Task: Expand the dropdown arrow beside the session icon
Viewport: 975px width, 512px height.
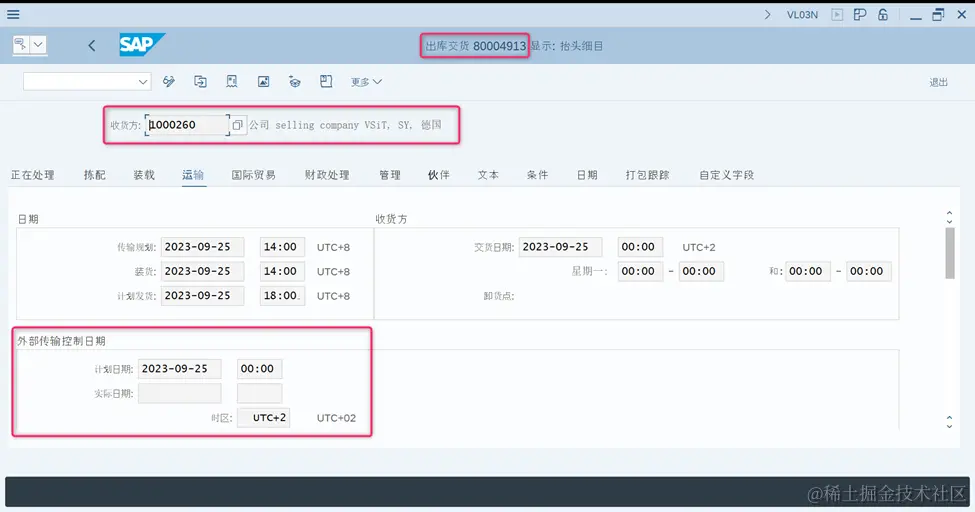Action: pyautogui.click(x=38, y=44)
